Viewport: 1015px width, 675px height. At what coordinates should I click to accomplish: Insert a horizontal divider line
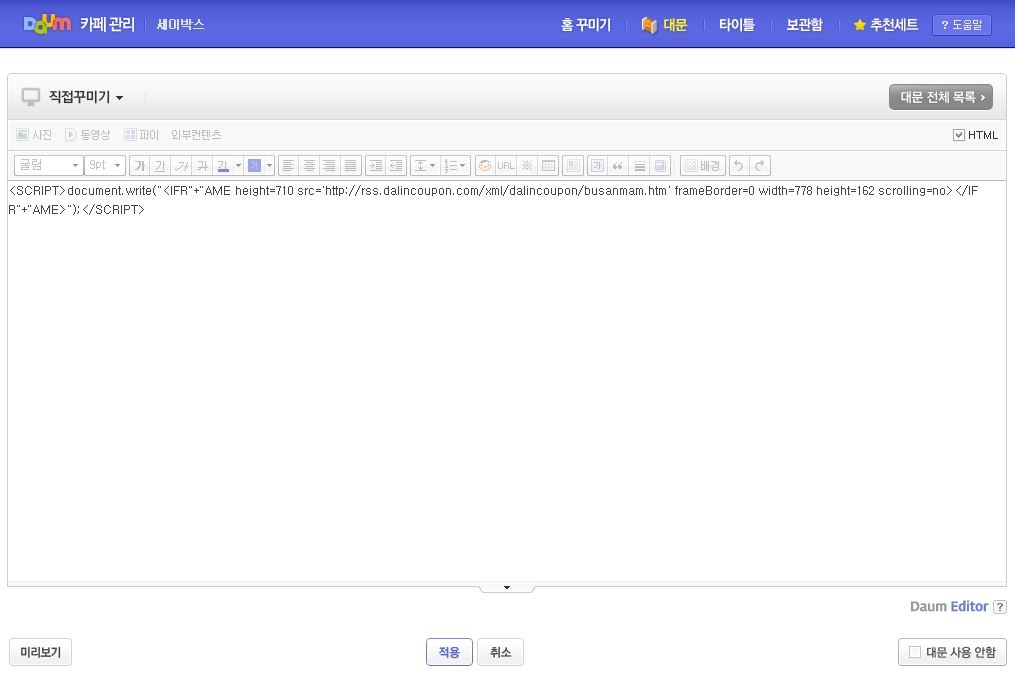640,166
